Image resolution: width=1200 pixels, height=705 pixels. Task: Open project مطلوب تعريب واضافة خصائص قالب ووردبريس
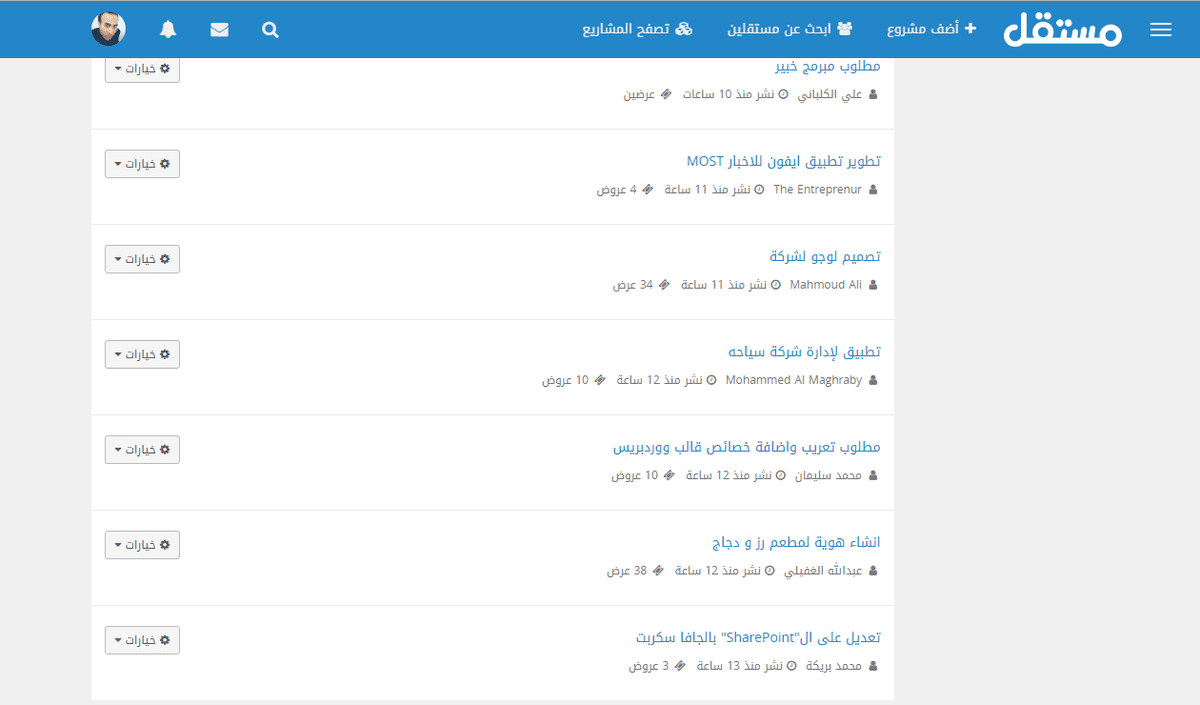747,447
